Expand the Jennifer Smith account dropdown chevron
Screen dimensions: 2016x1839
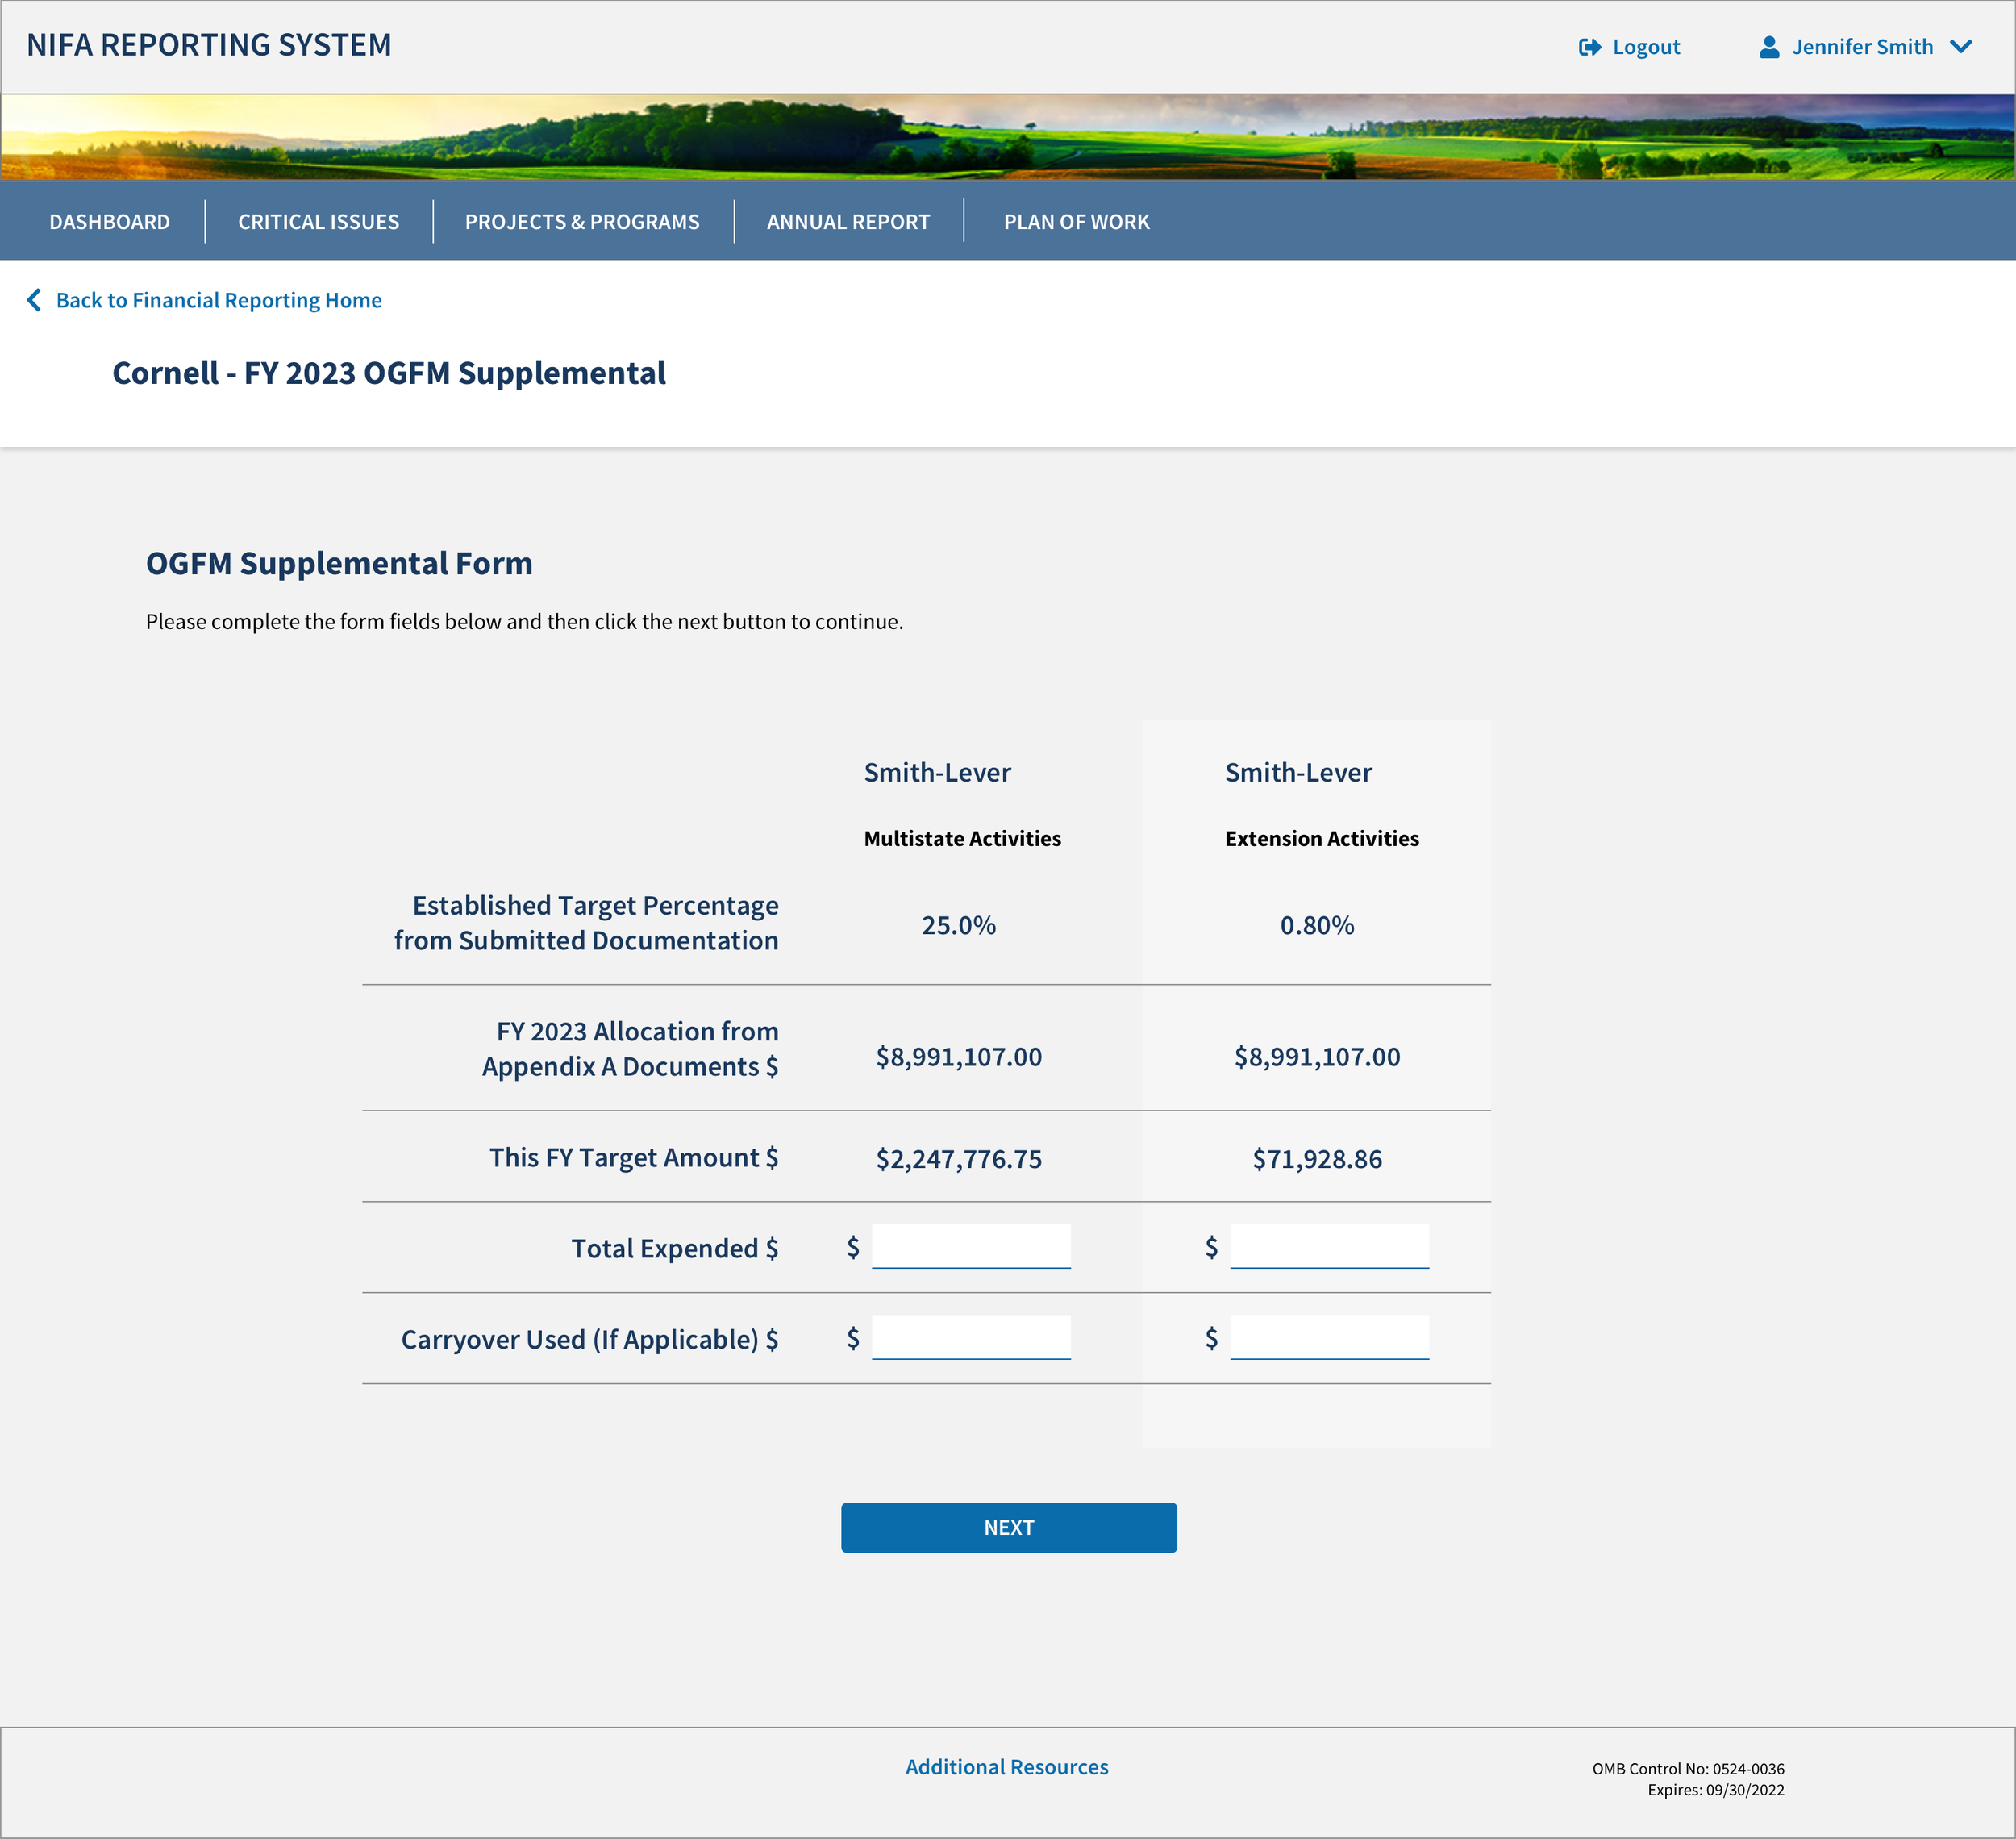click(1961, 47)
